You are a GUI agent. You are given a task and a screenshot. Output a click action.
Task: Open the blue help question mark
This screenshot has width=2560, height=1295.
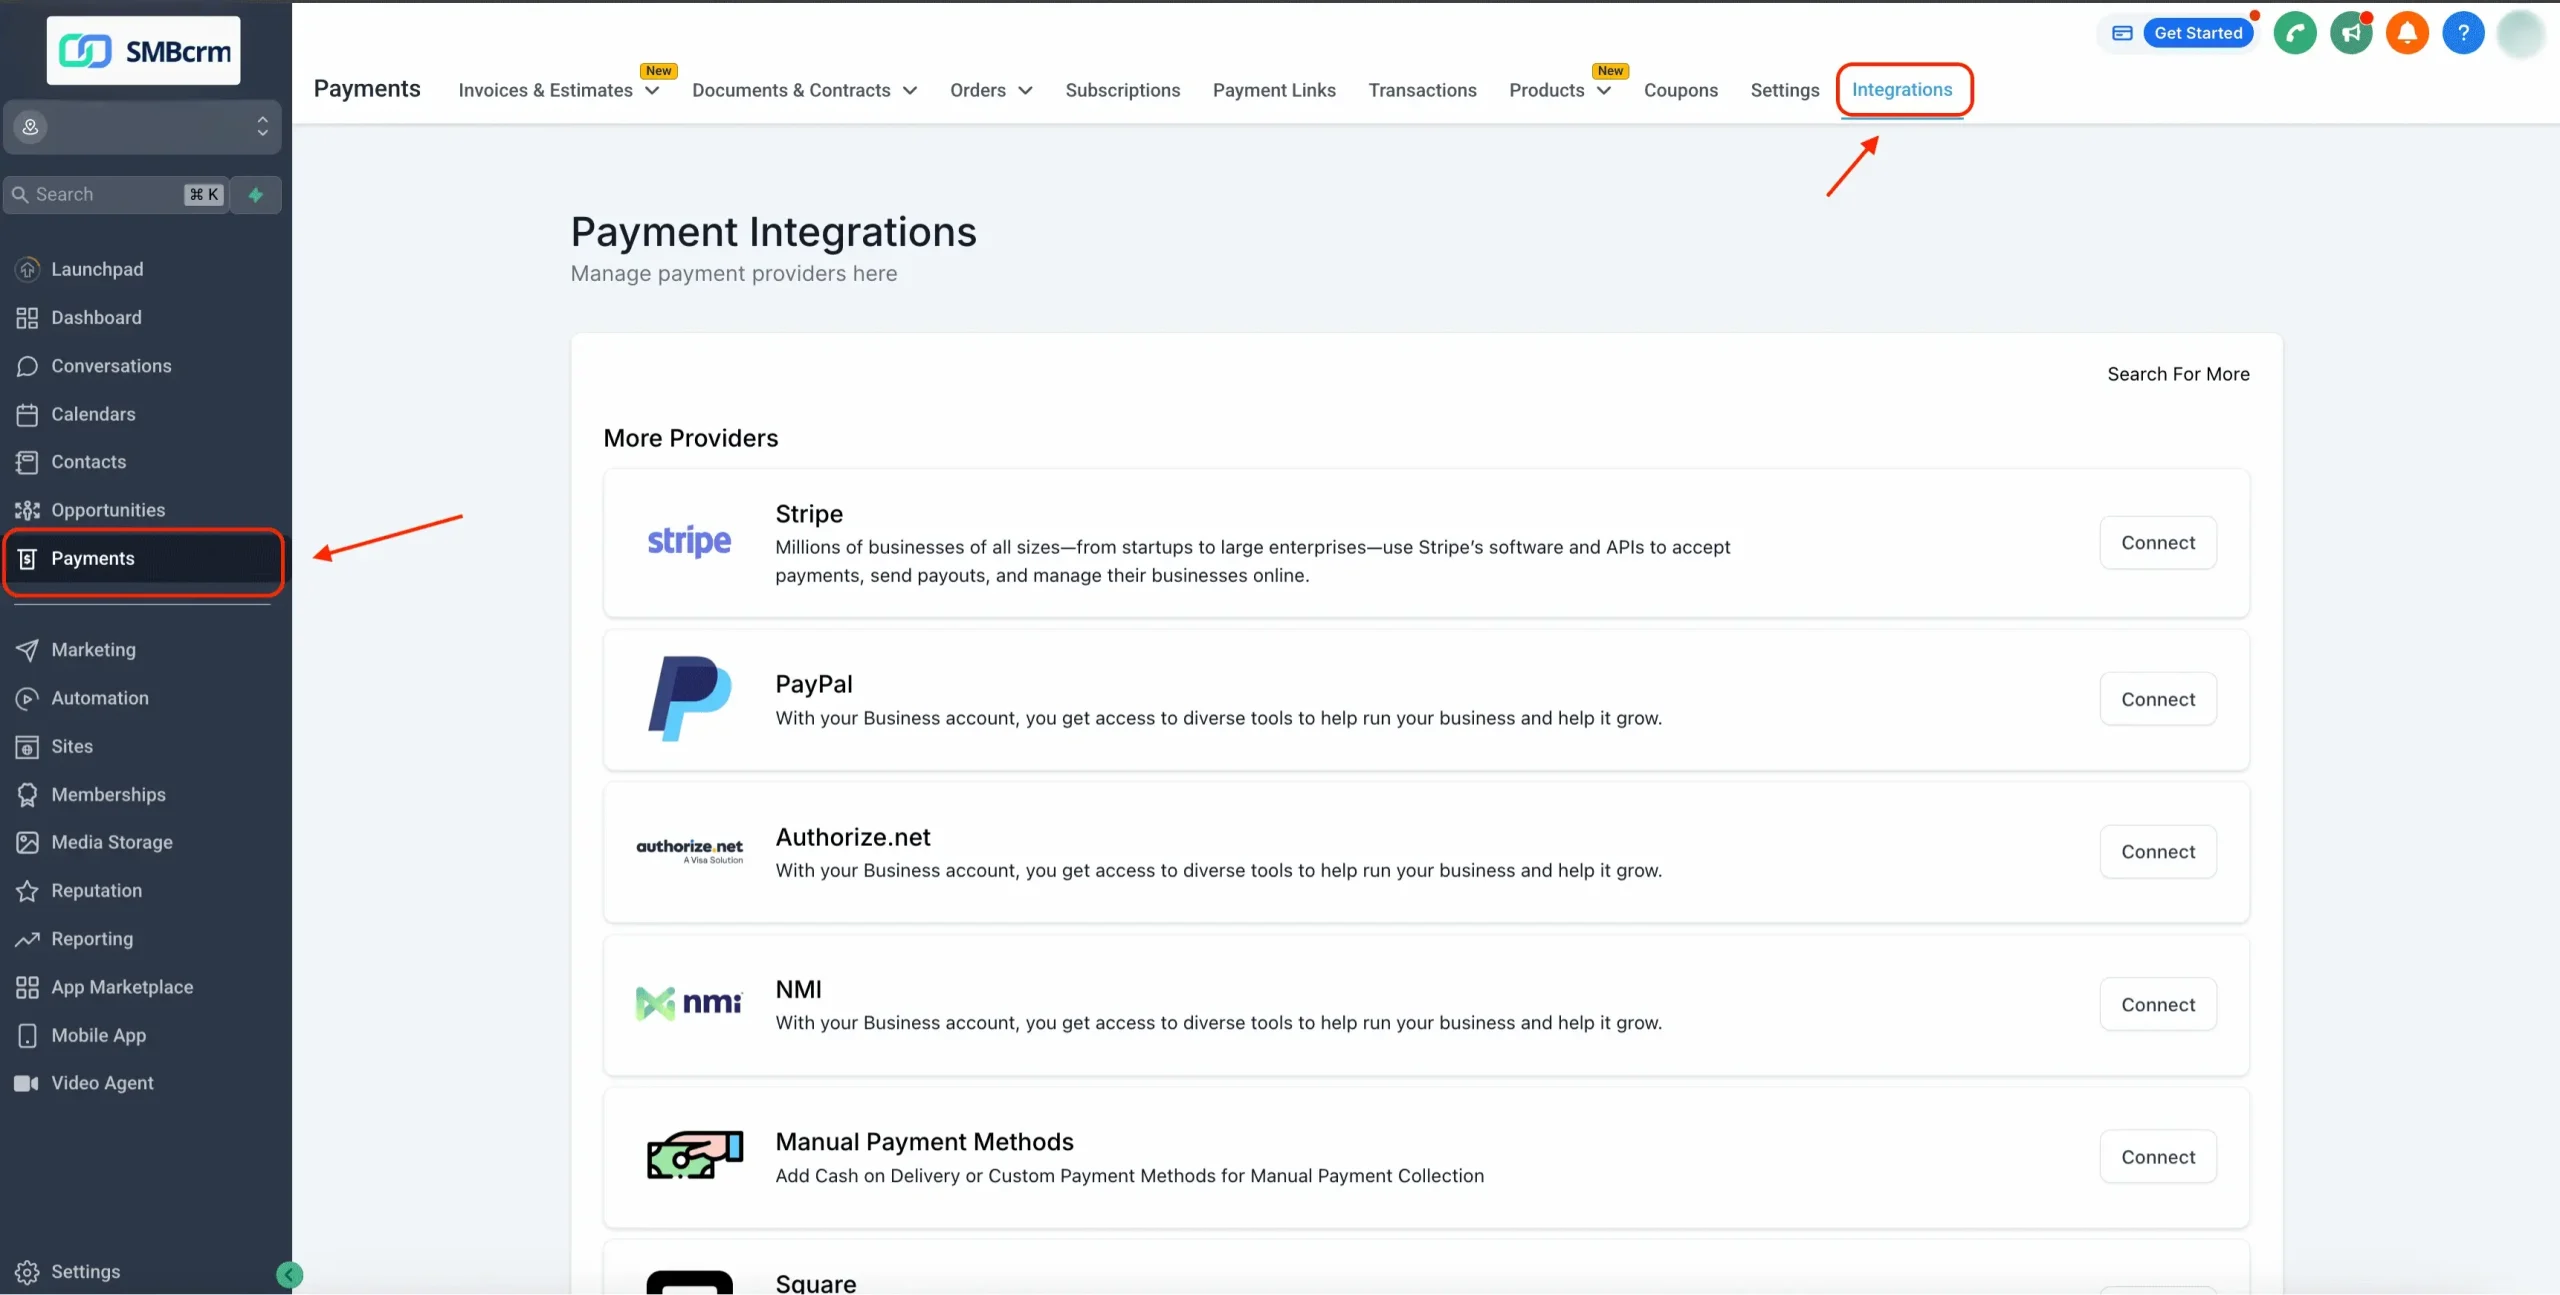[x=2463, y=33]
